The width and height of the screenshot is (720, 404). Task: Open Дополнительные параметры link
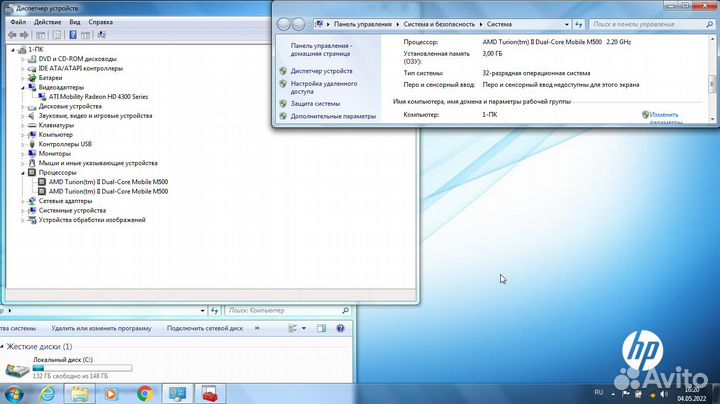(x=333, y=117)
